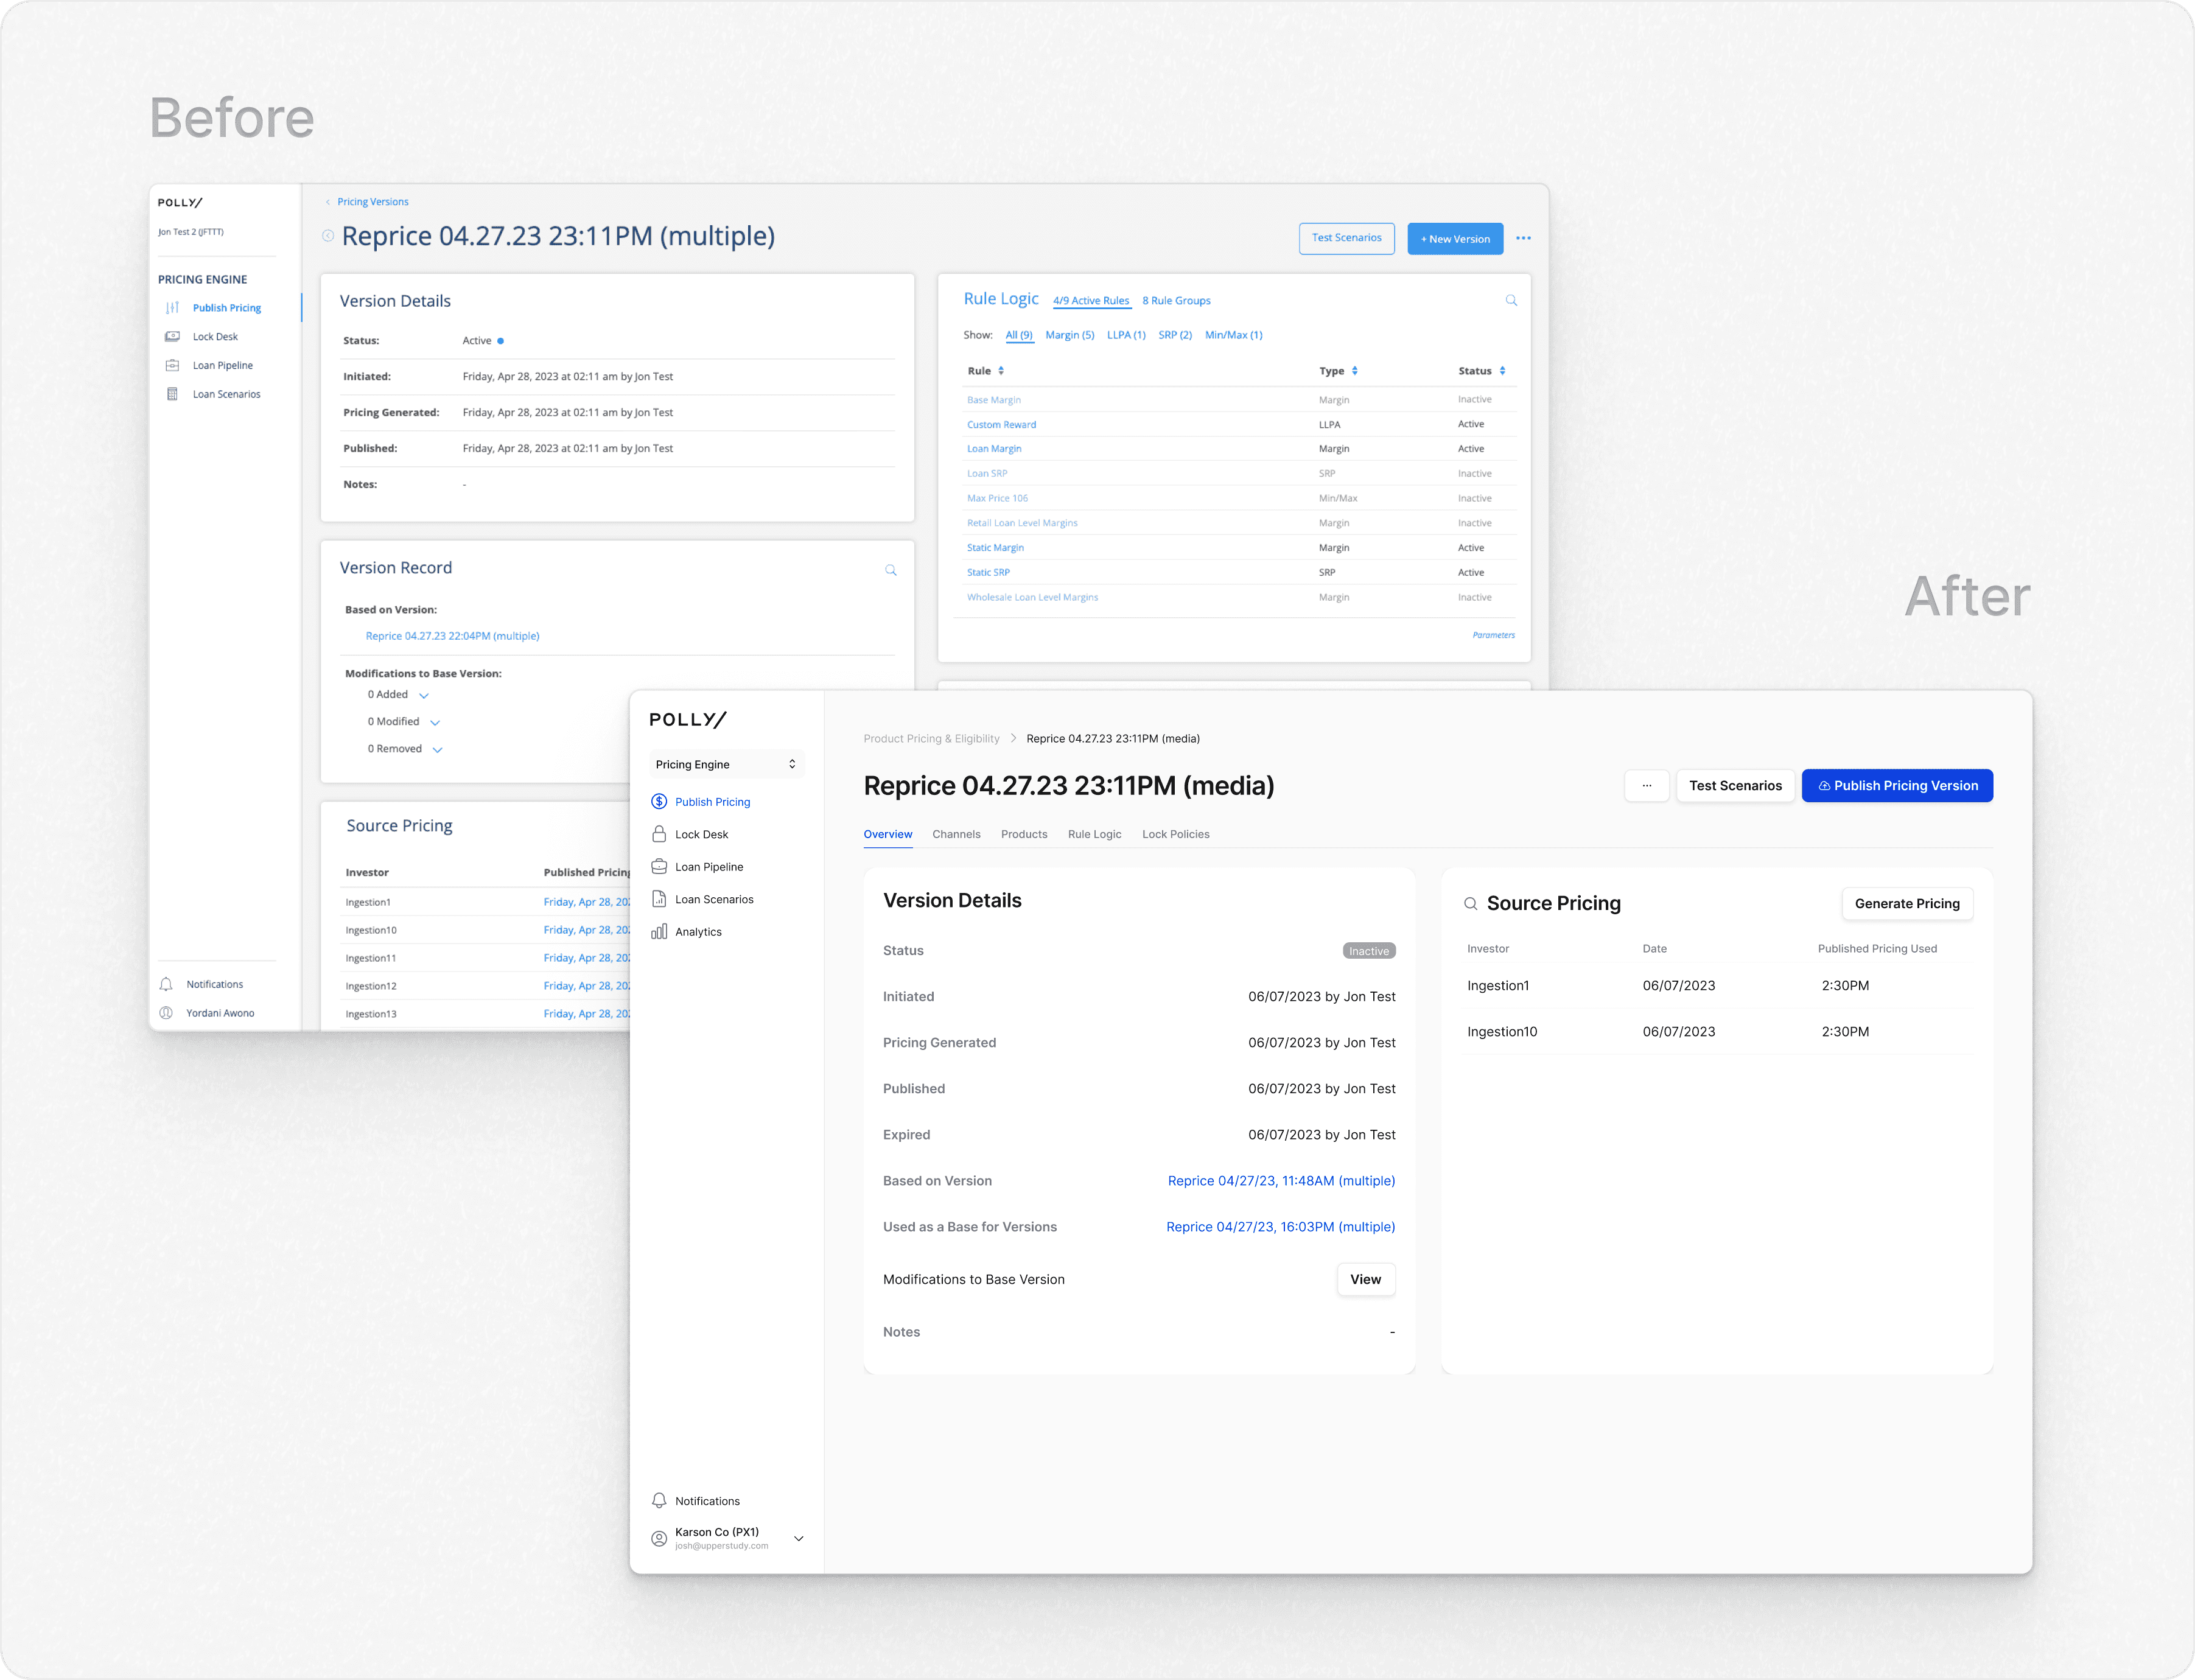Sort by Rule column arrows

coord(1001,371)
